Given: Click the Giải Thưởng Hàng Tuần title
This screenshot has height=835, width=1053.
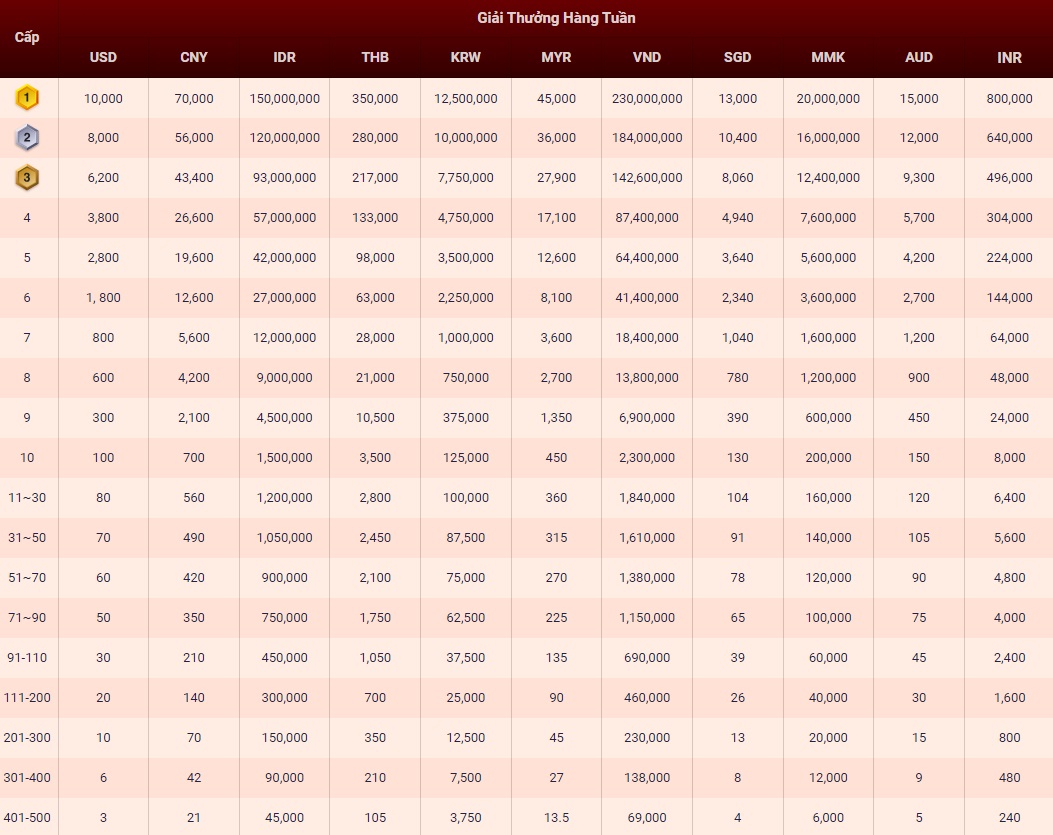Looking at the screenshot, I should click(556, 18).
